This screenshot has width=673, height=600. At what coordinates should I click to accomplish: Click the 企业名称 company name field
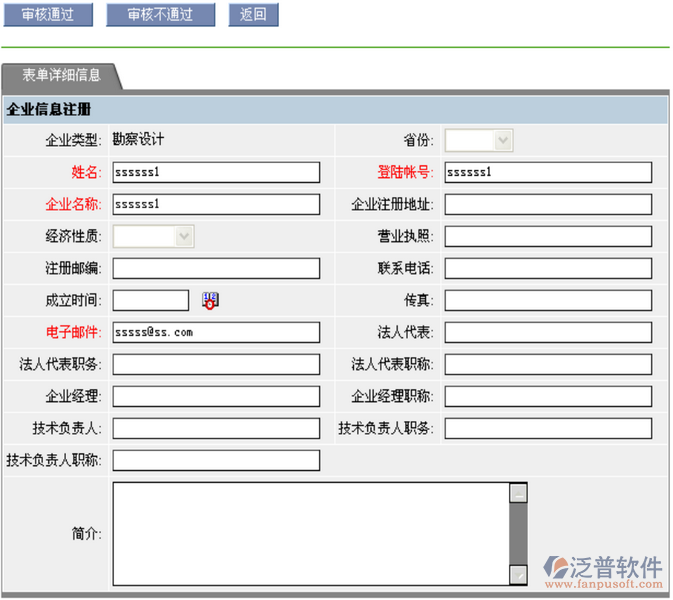[x=216, y=204]
